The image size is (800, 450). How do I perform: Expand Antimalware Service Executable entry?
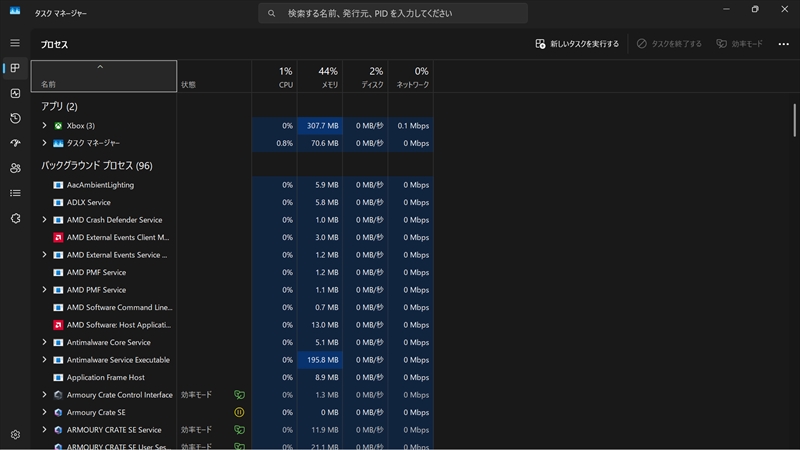[x=44, y=360]
